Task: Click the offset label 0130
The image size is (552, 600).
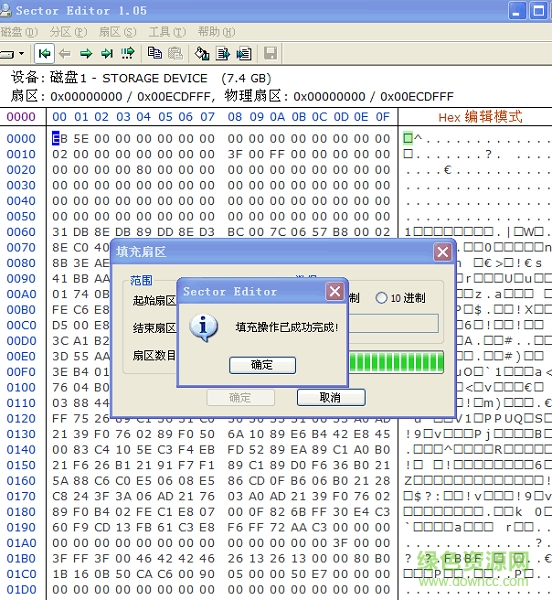Action: click(x=21, y=434)
